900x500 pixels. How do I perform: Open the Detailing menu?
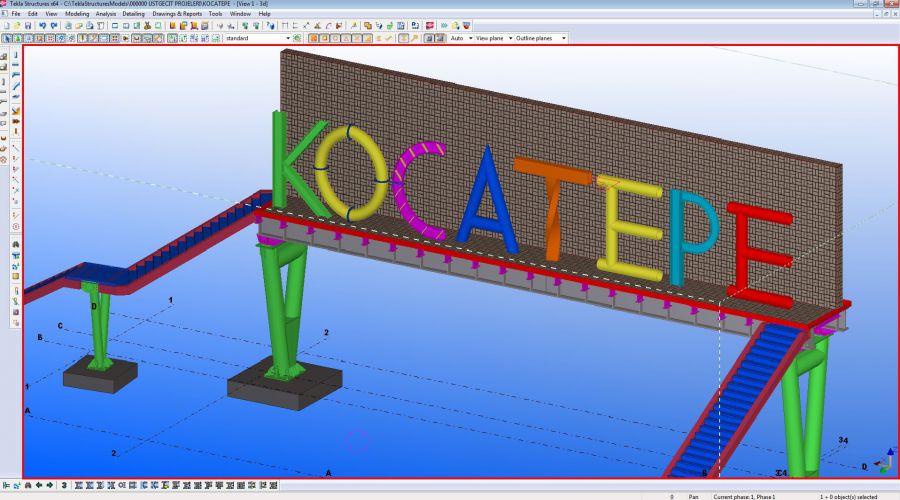point(133,14)
